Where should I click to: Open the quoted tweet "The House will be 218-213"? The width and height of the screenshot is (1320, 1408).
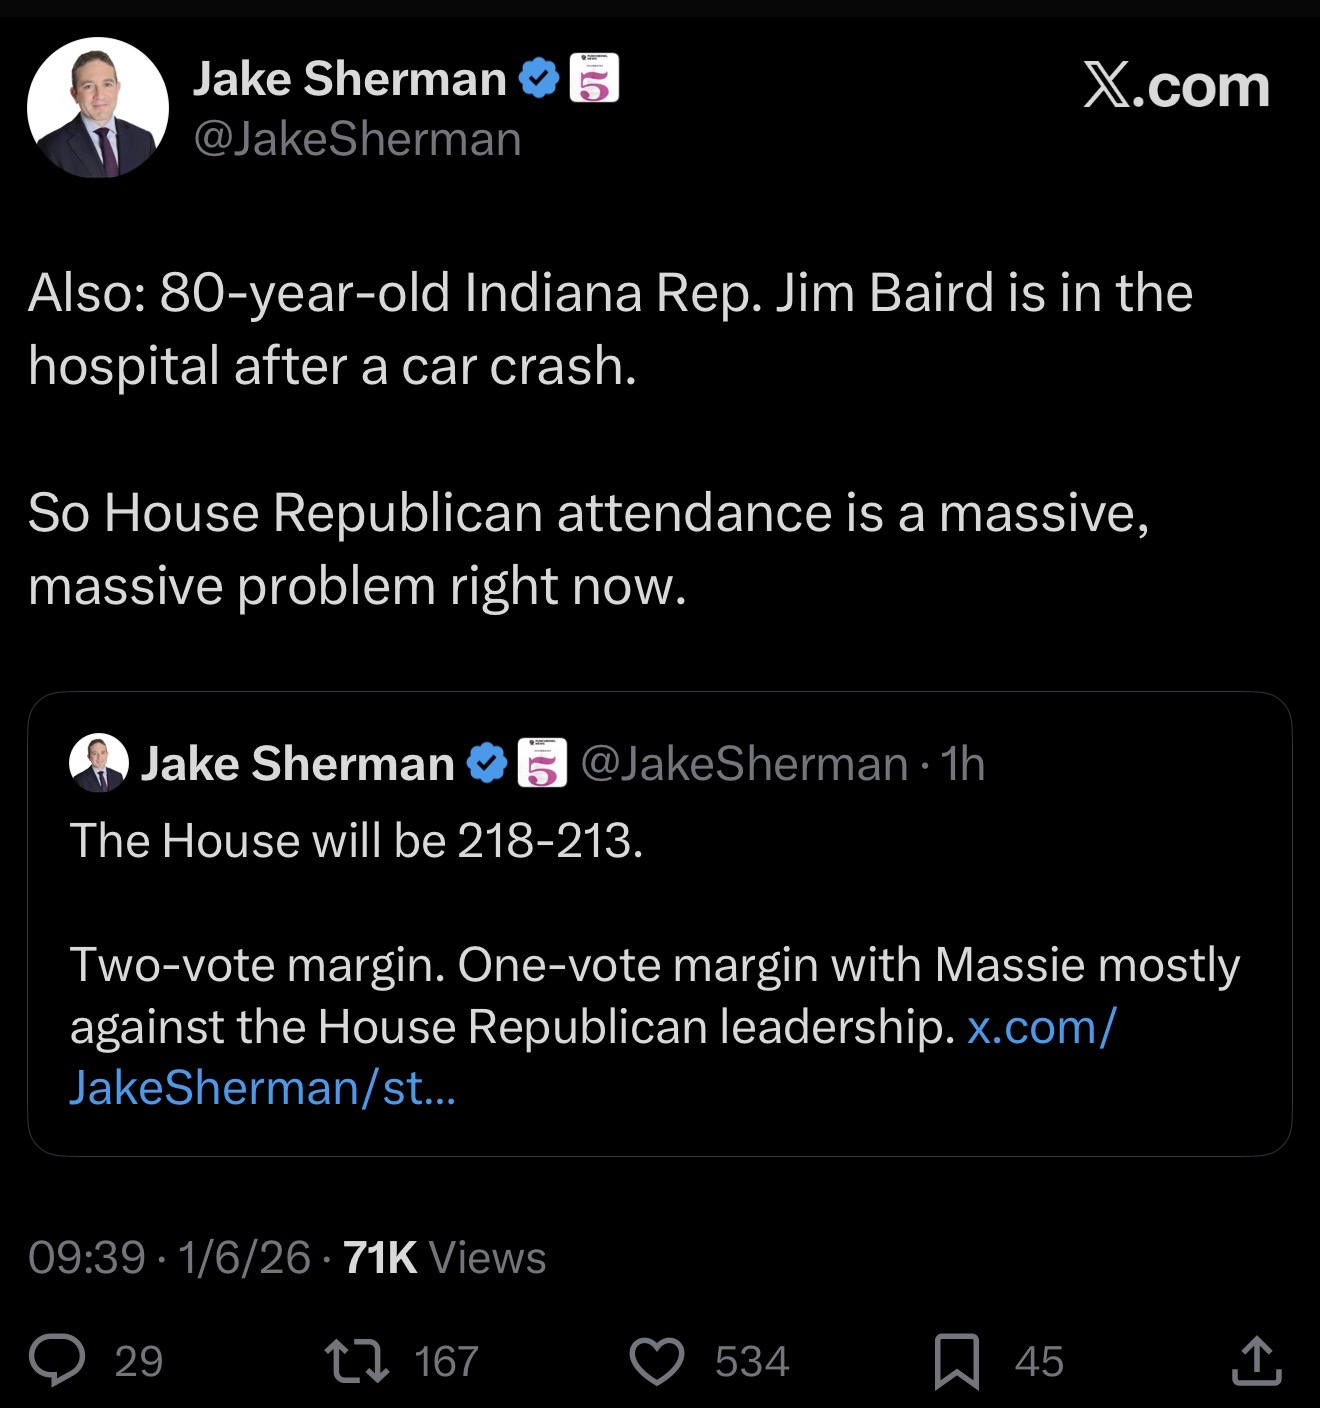click(x=356, y=841)
